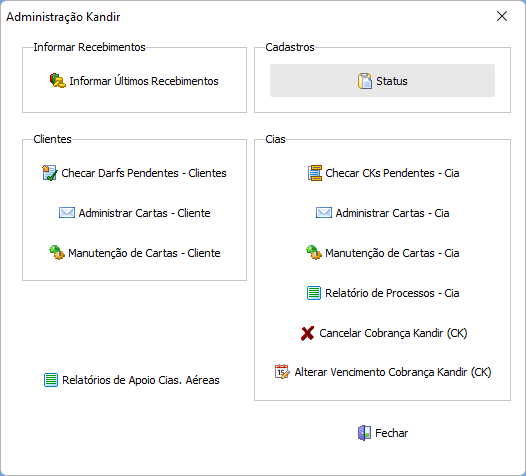Screen dimensions: 526x476
Task: Click the coins icon for Informar Últimos Recebimentos
Action: 58,81
